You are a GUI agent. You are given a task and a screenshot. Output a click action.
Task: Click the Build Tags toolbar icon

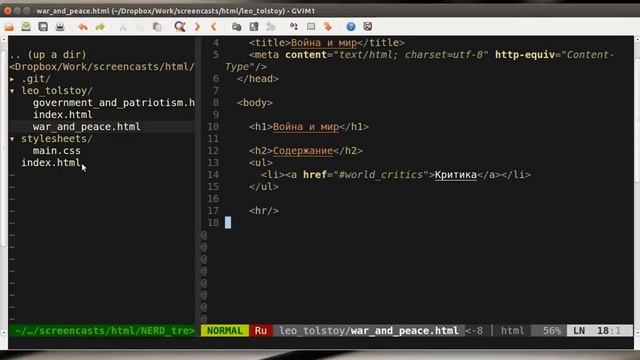(311, 27)
